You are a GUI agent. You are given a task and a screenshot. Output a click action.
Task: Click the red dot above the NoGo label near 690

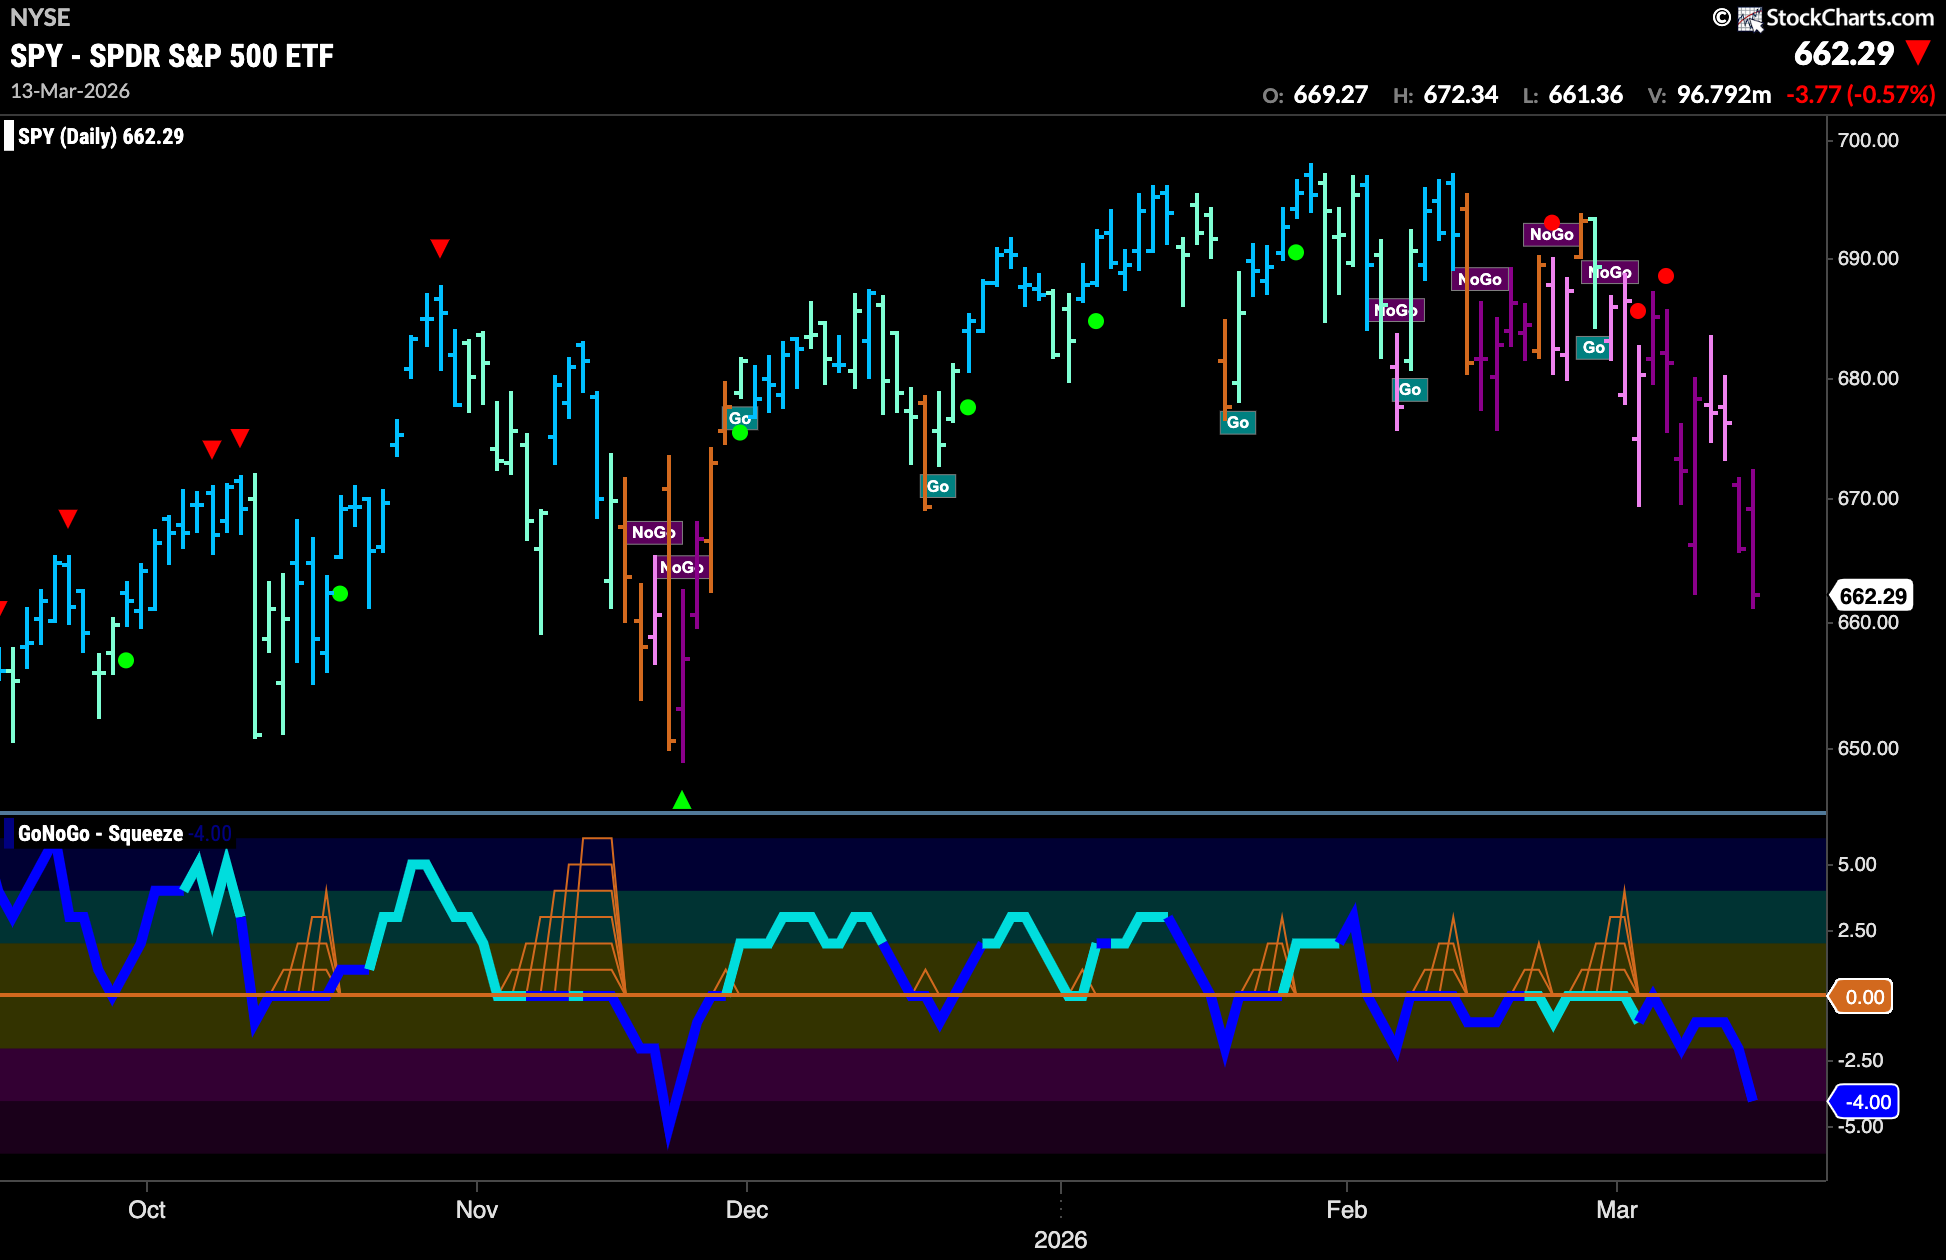coord(1552,223)
